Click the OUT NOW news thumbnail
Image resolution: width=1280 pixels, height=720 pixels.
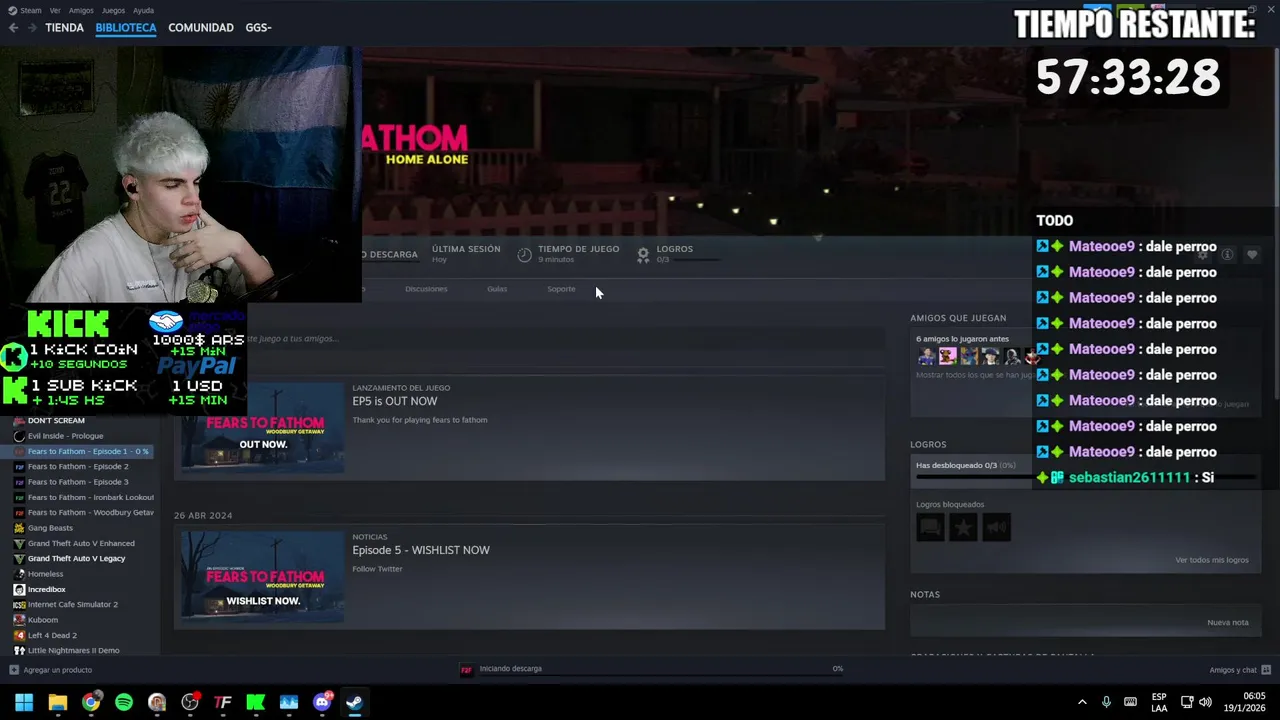pyautogui.click(x=263, y=428)
